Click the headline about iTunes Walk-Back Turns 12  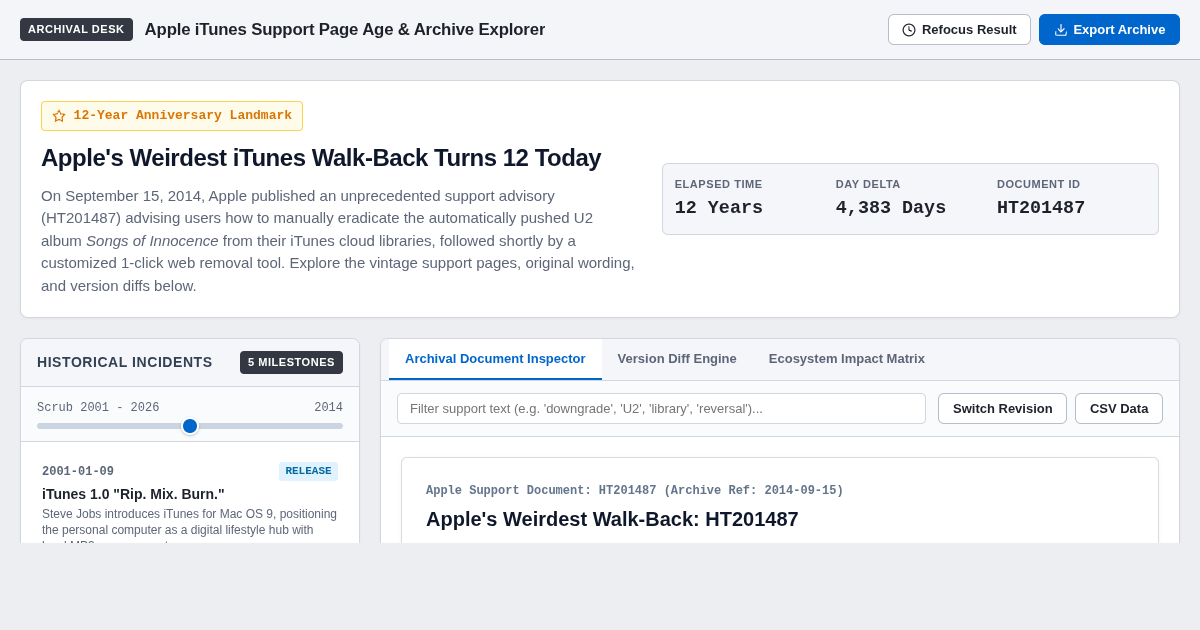coord(321,158)
